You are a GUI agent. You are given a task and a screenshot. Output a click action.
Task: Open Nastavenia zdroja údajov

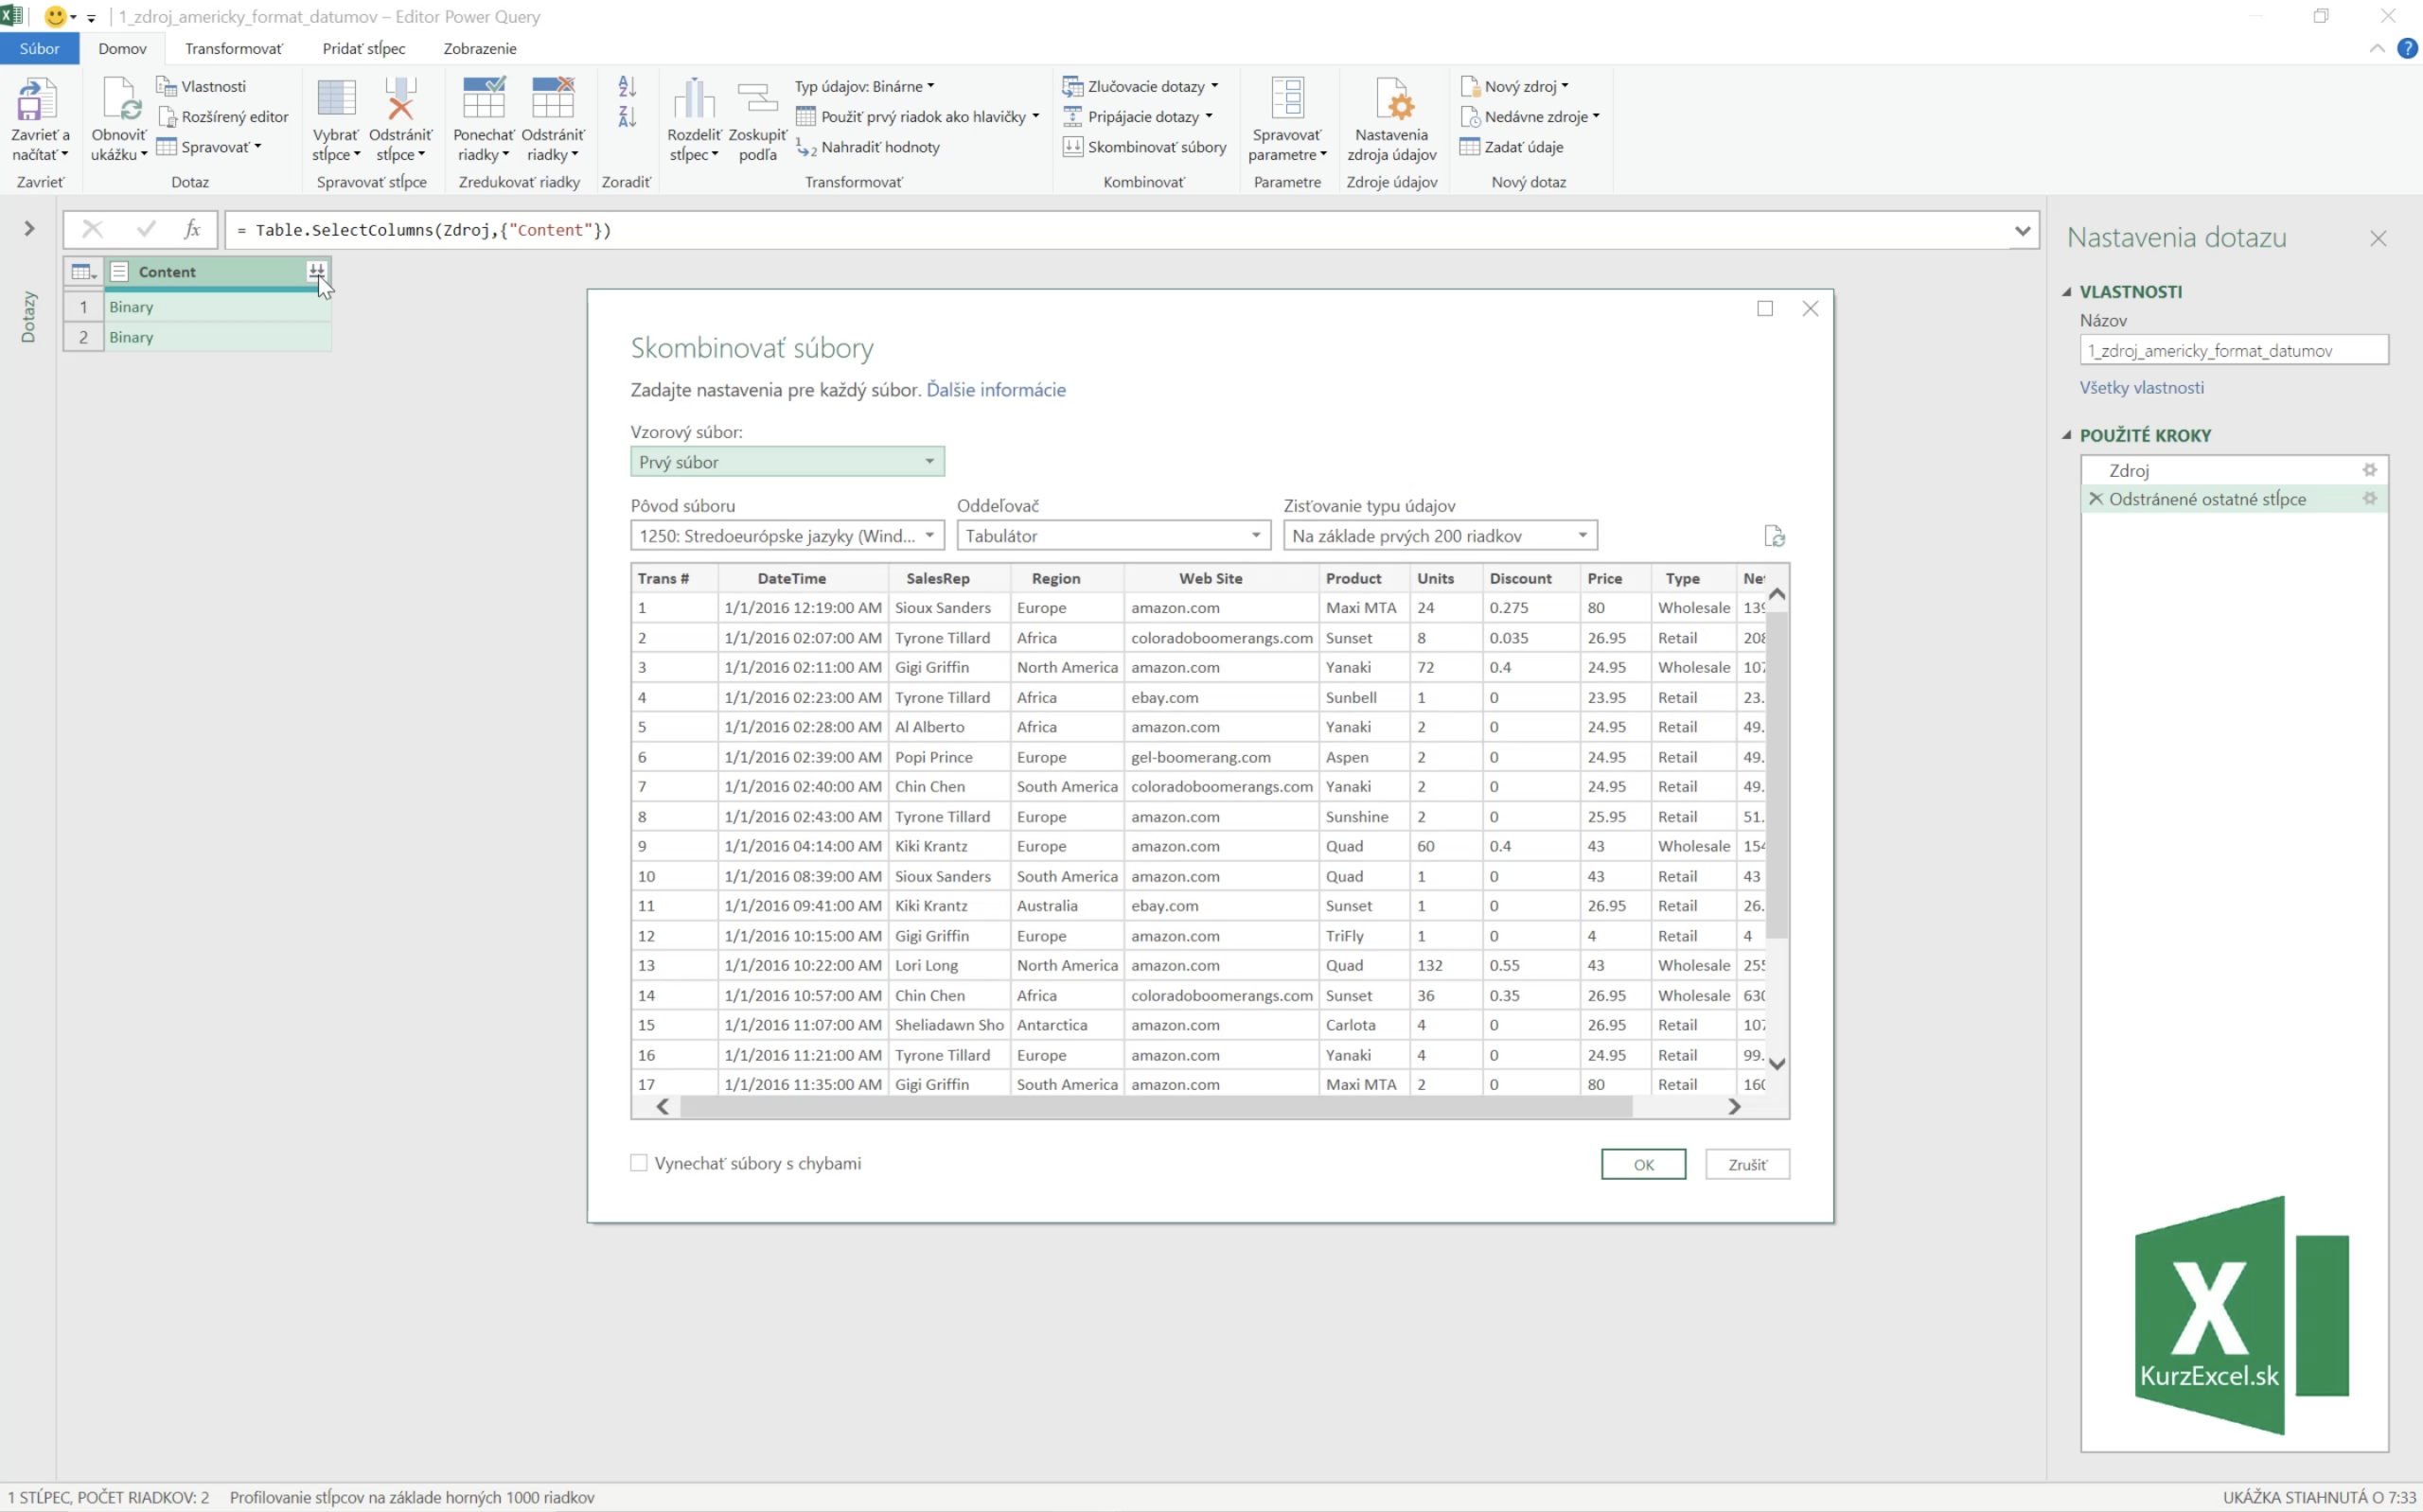point(1392,120)
